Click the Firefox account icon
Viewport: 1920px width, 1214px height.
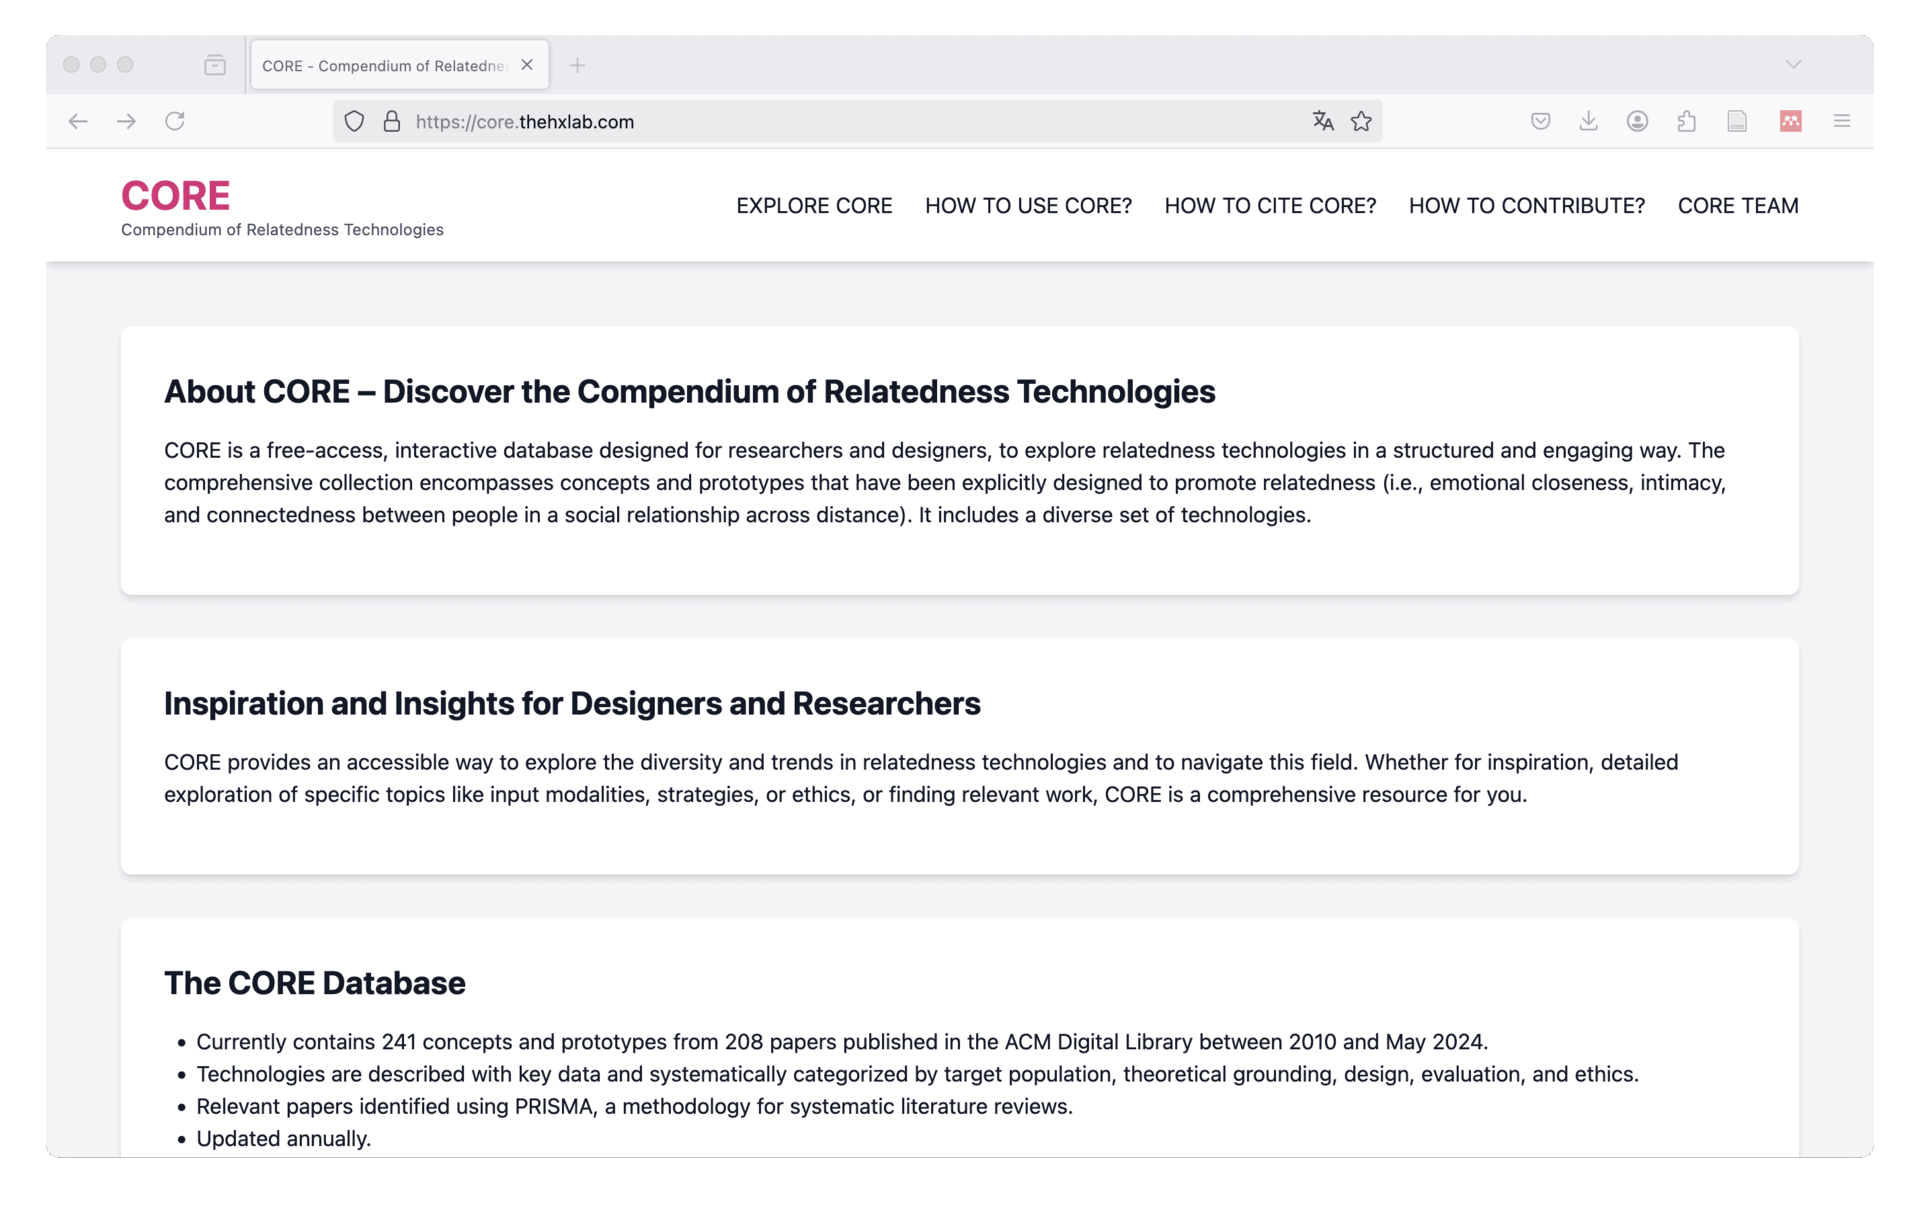point(1637,121)
